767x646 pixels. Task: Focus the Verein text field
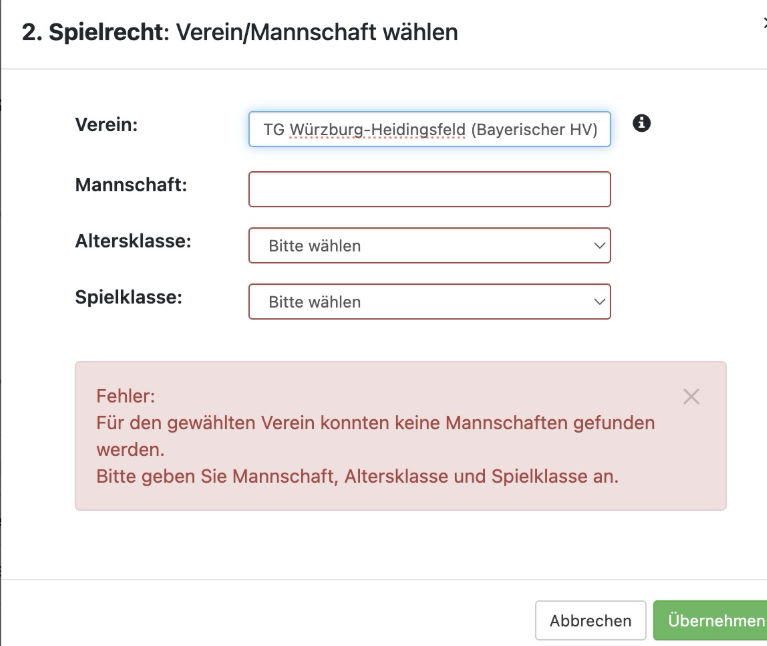pyautogui.click(x=429, y=129)
